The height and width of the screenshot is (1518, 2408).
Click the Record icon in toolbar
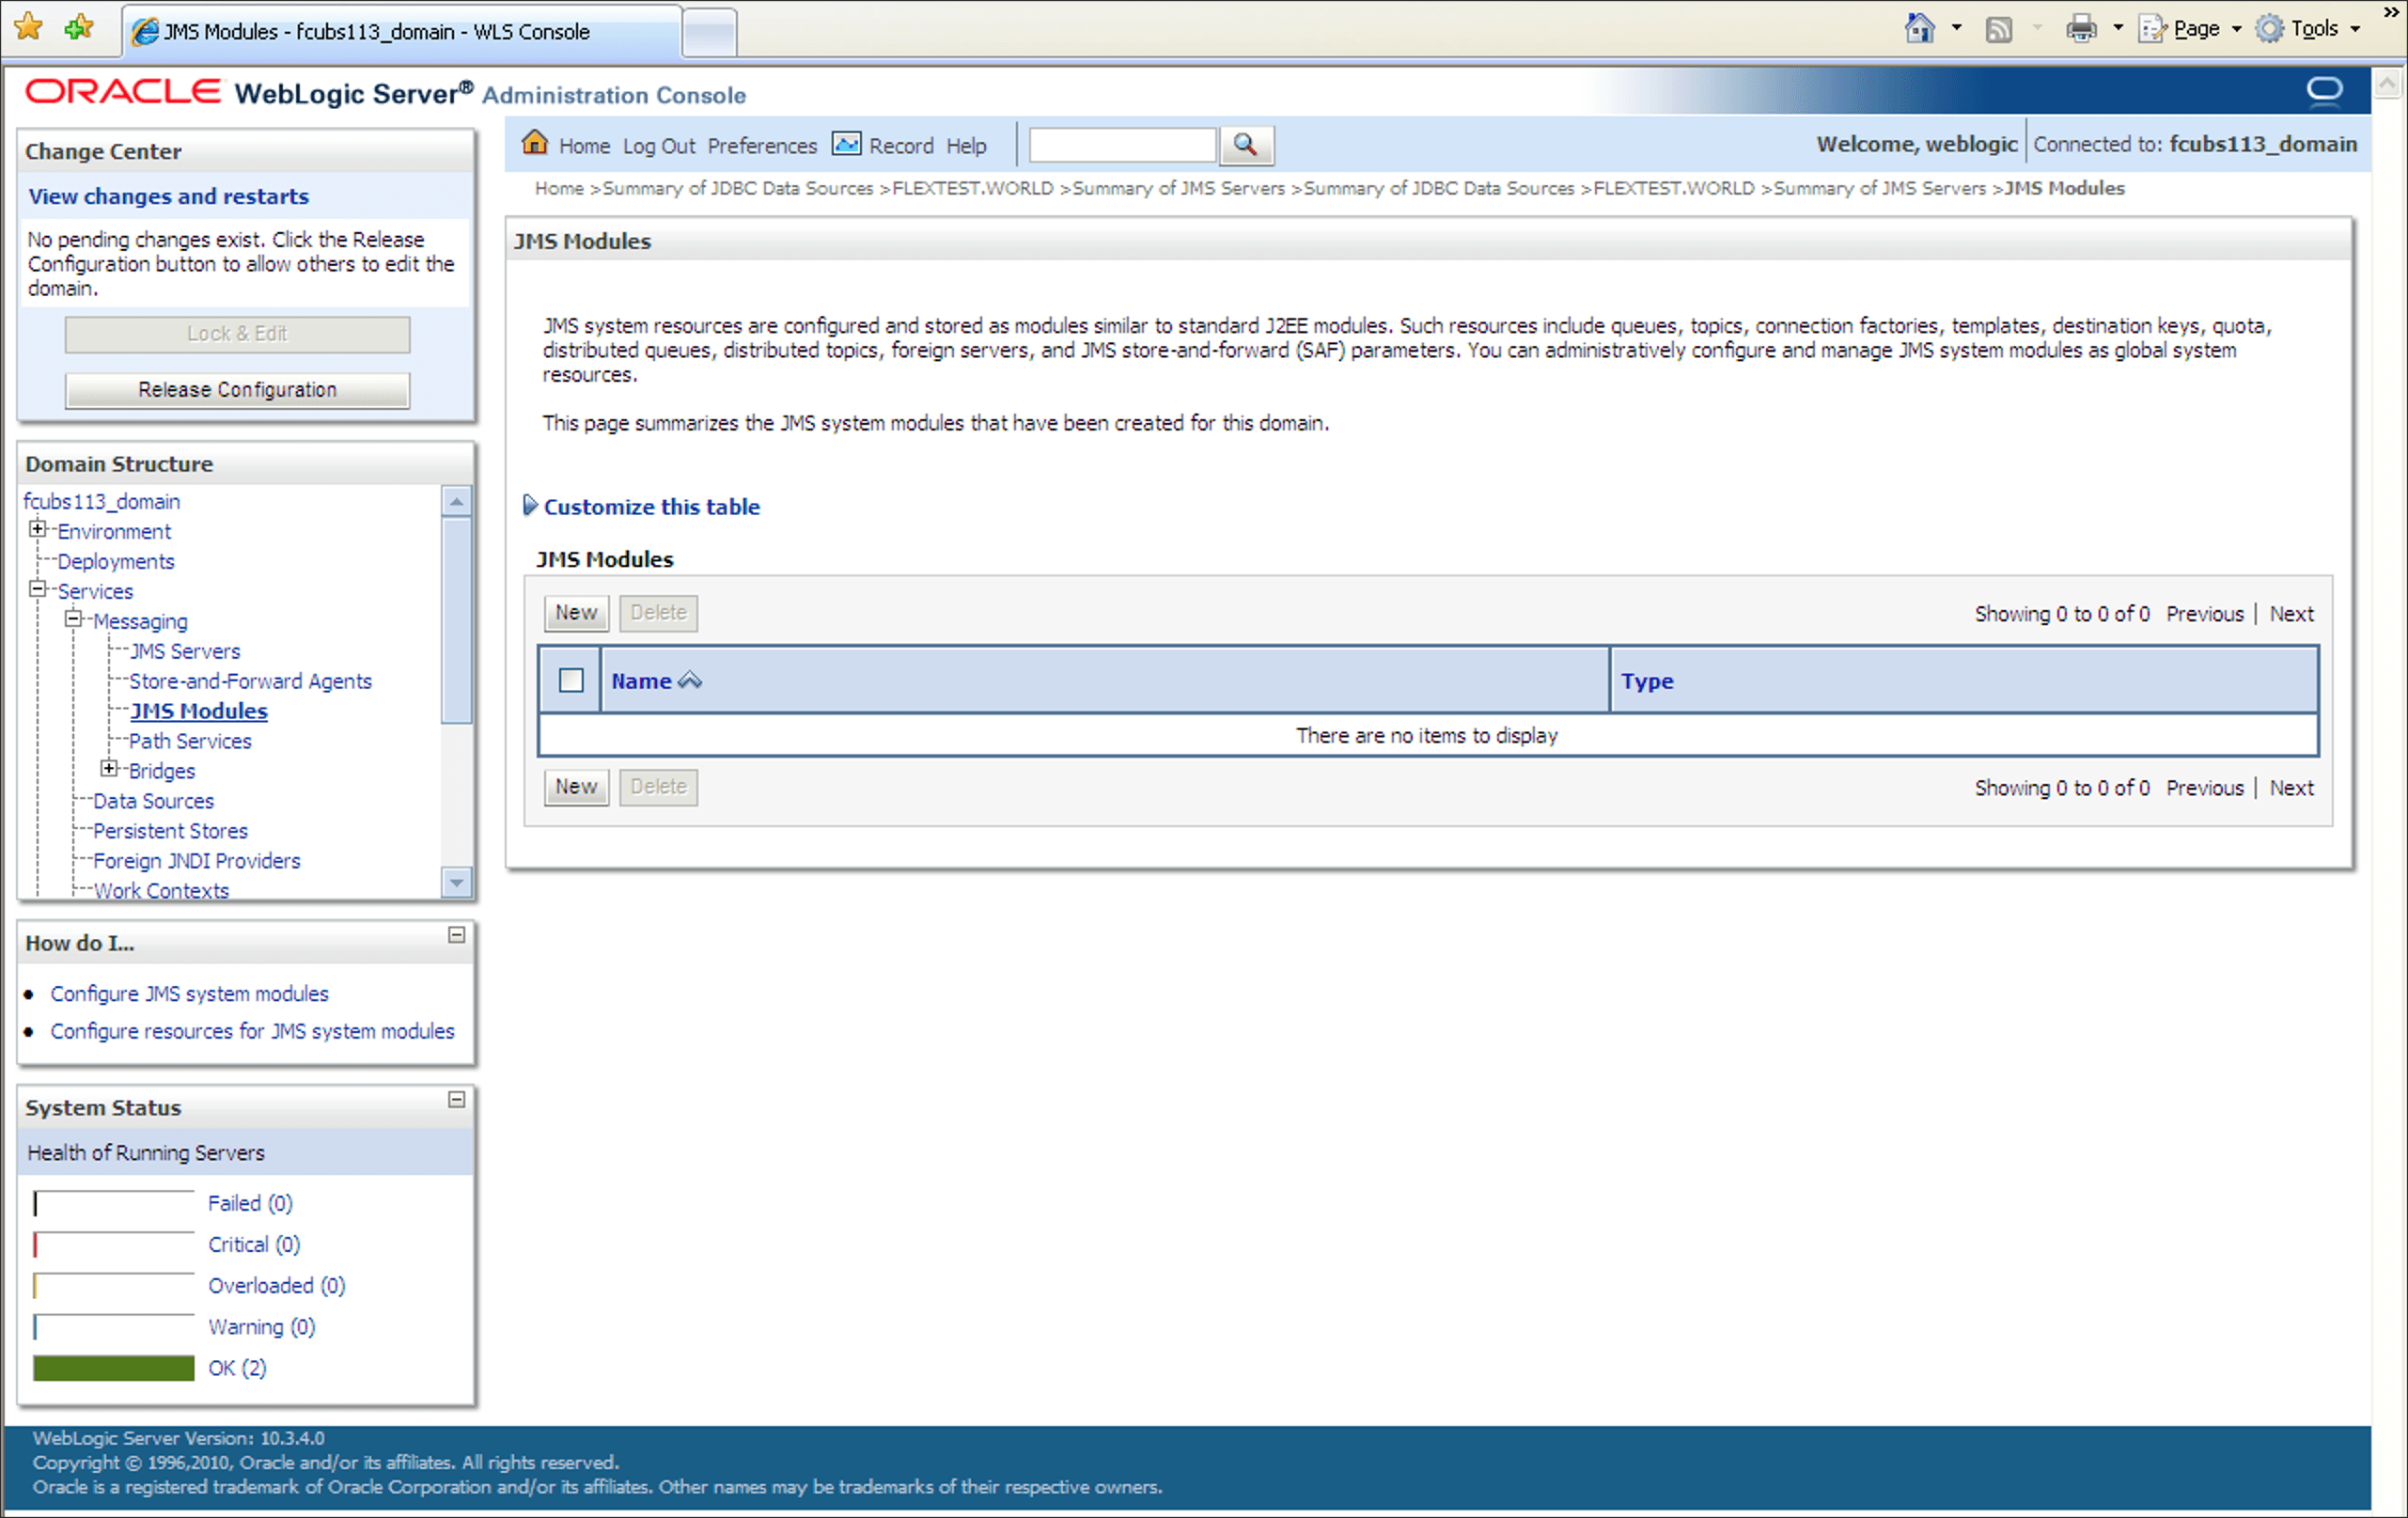click(846, 144)
